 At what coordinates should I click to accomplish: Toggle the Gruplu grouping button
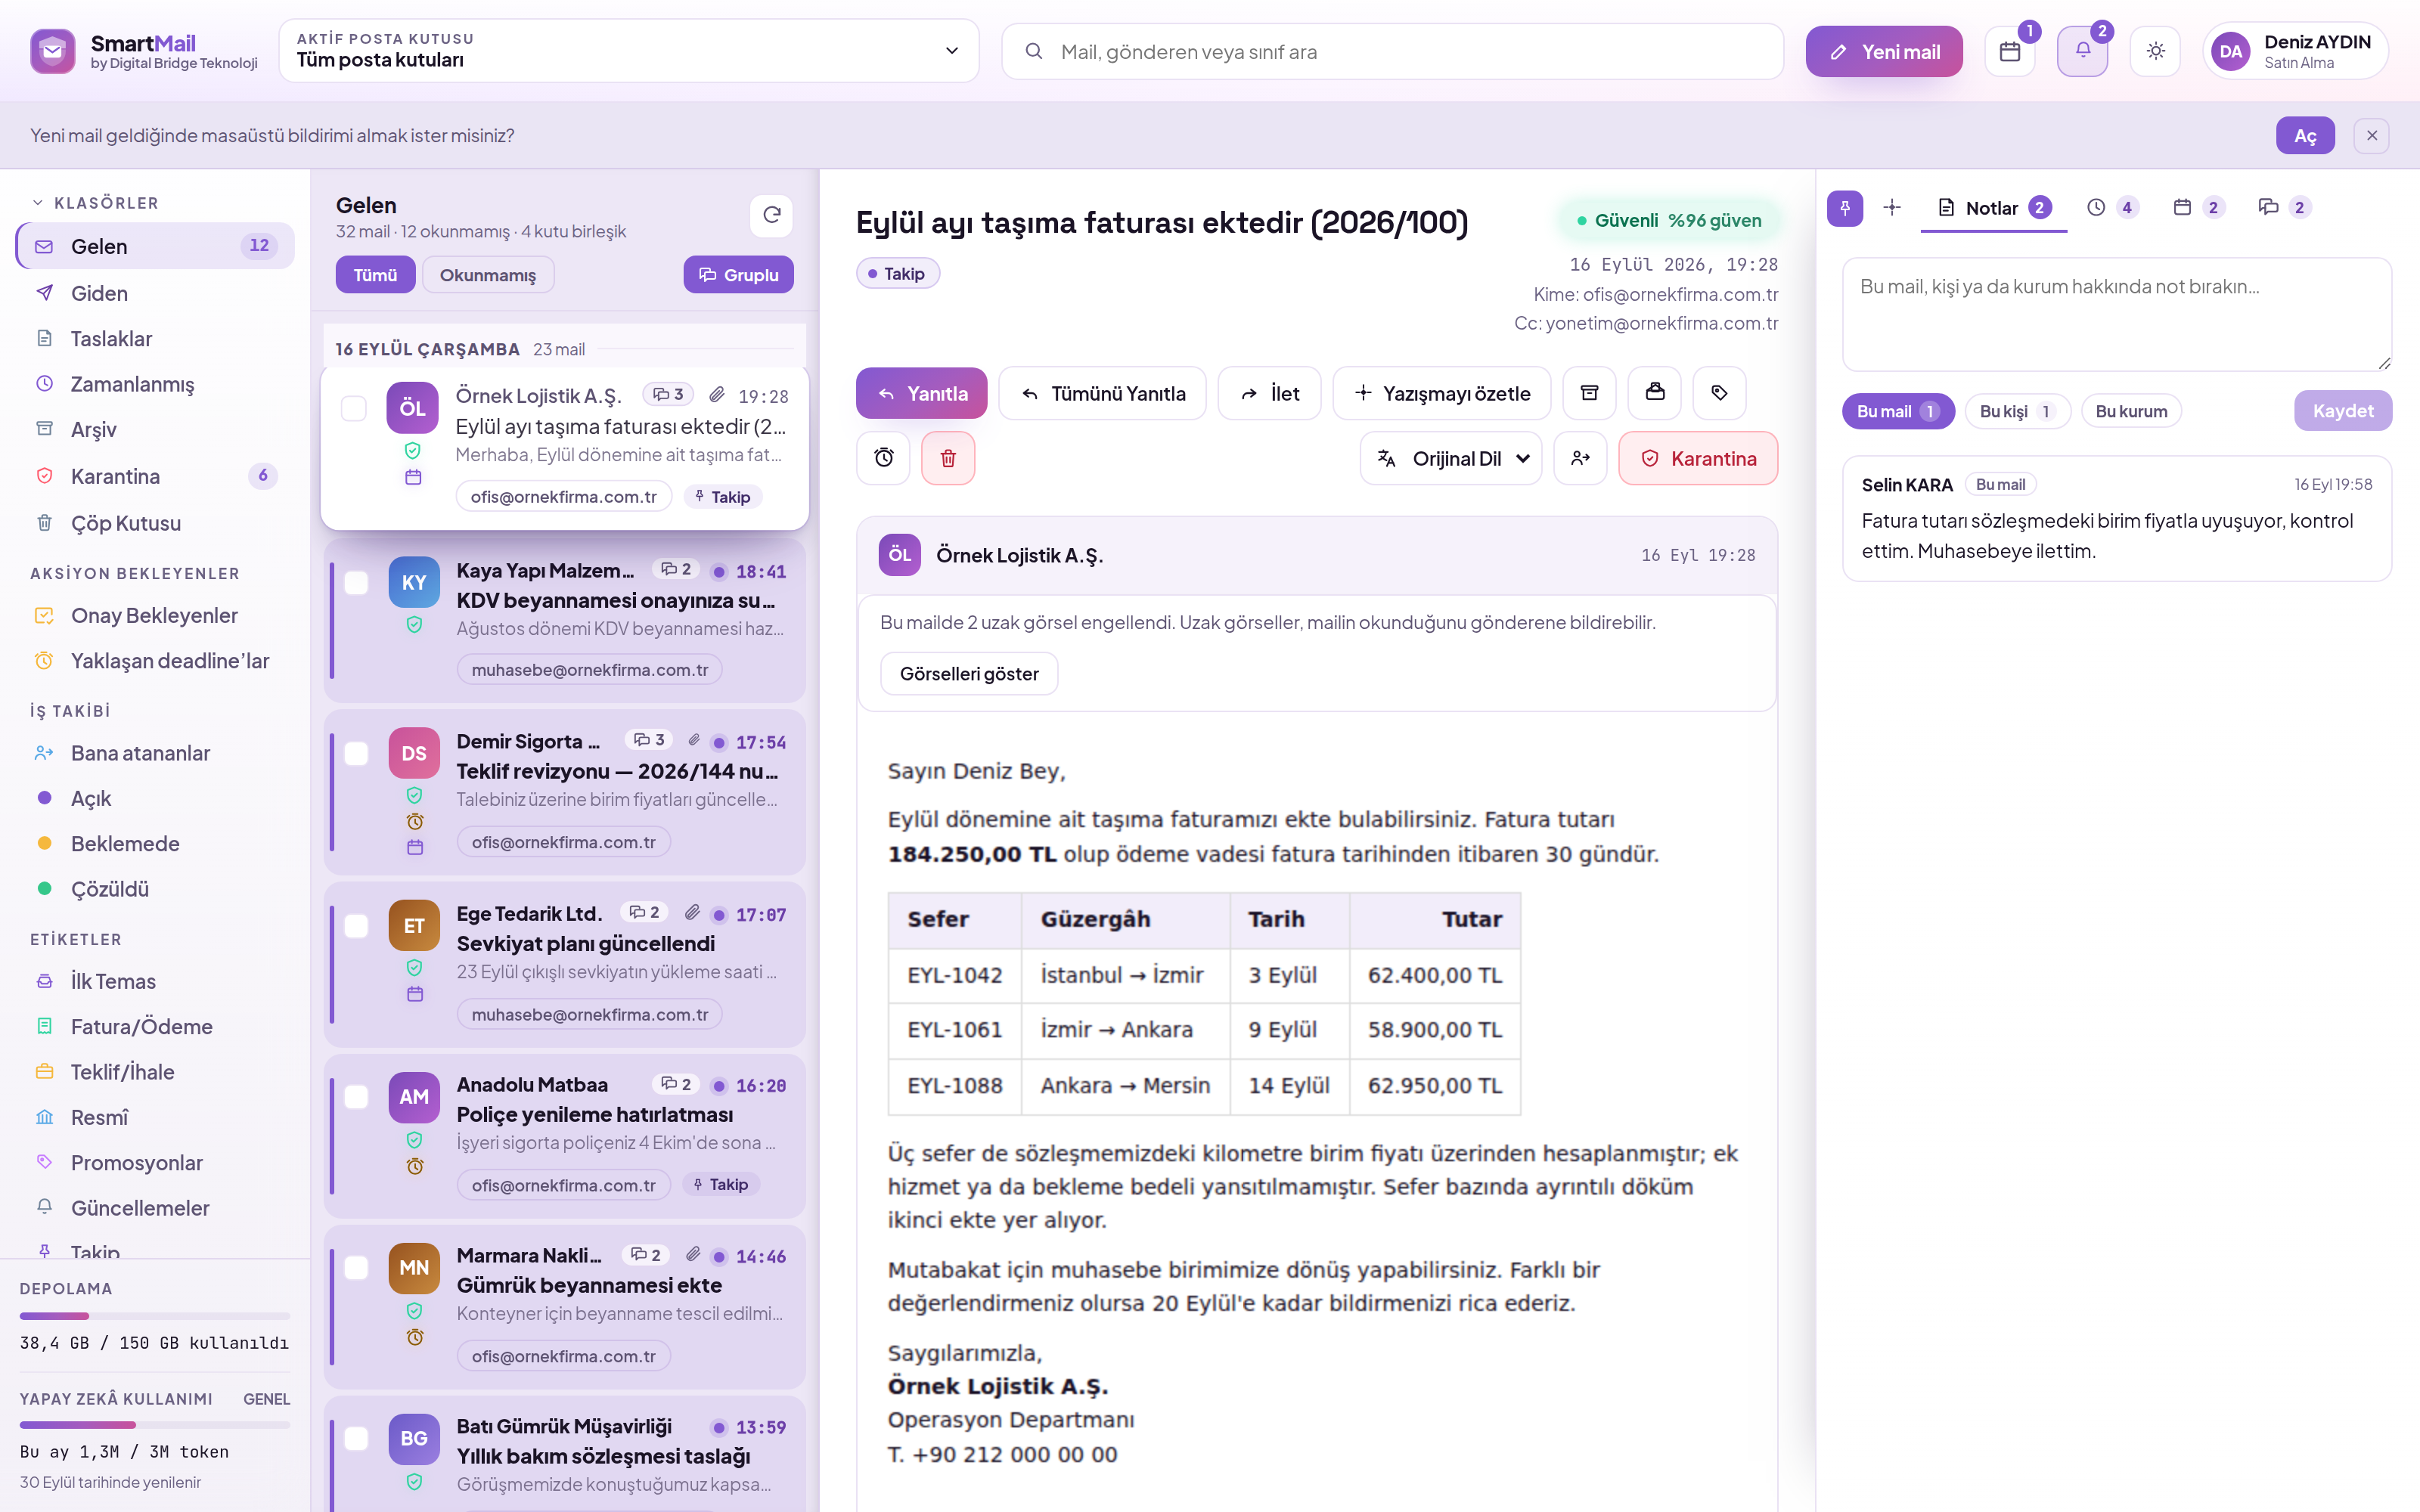point(738,275)
